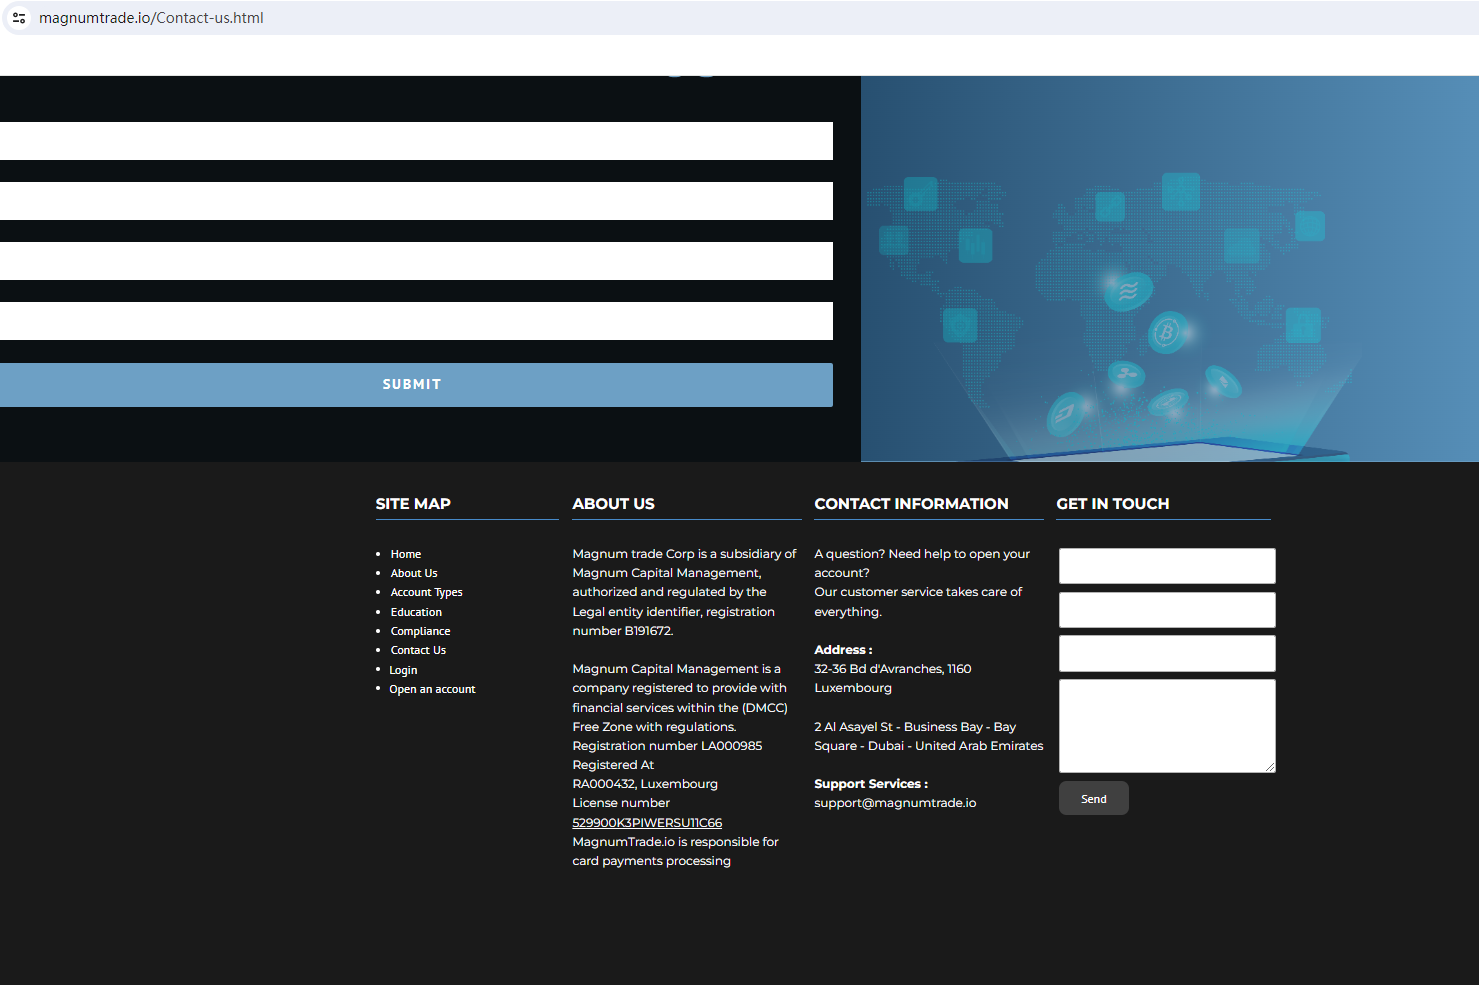Viewport: 1479px width, 985px height.
Task: Click the SUBMIT button
Action: point(416,385)
